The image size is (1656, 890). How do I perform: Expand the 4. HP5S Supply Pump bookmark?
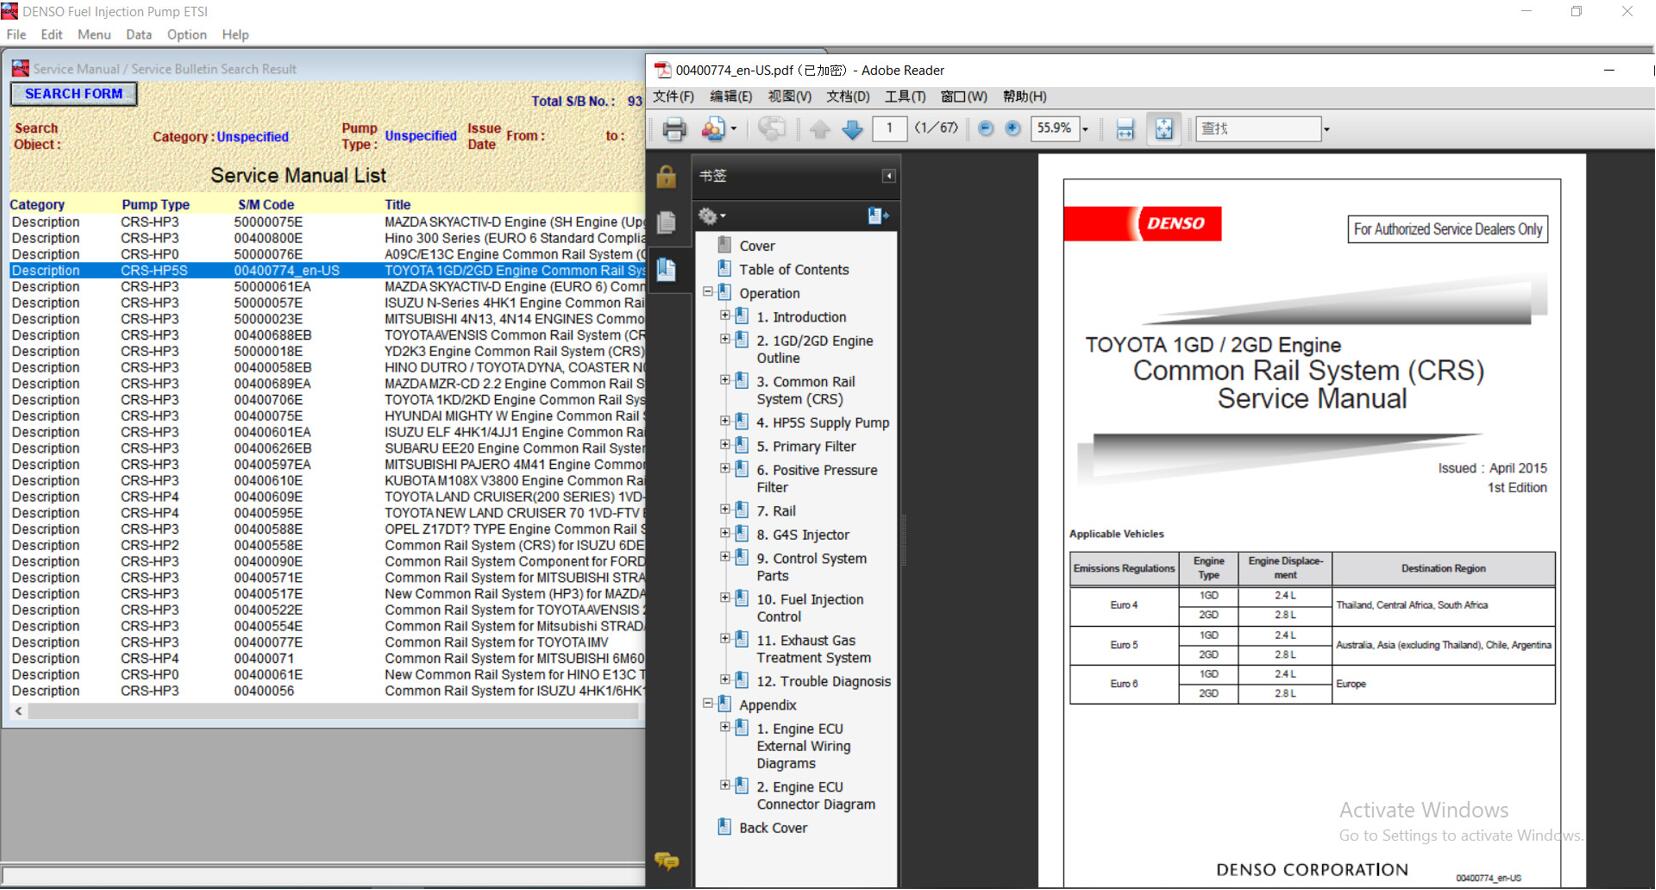point(725,421)
